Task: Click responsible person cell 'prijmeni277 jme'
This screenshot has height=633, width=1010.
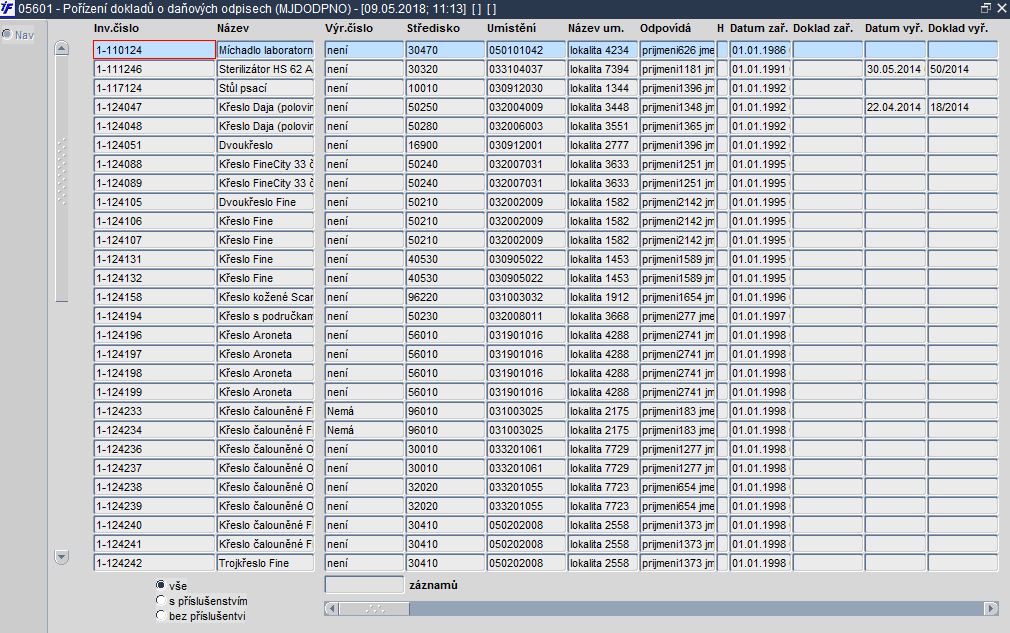Action: coord(678,316)
